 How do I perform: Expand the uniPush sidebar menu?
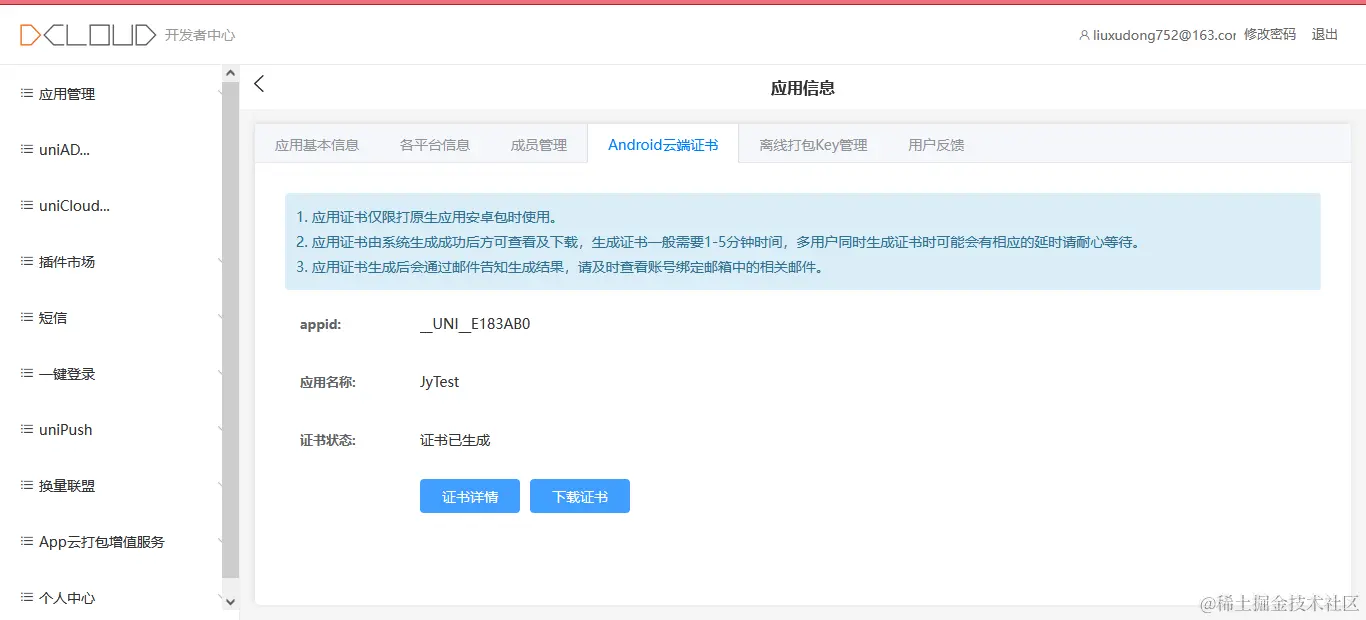point(110,430)
